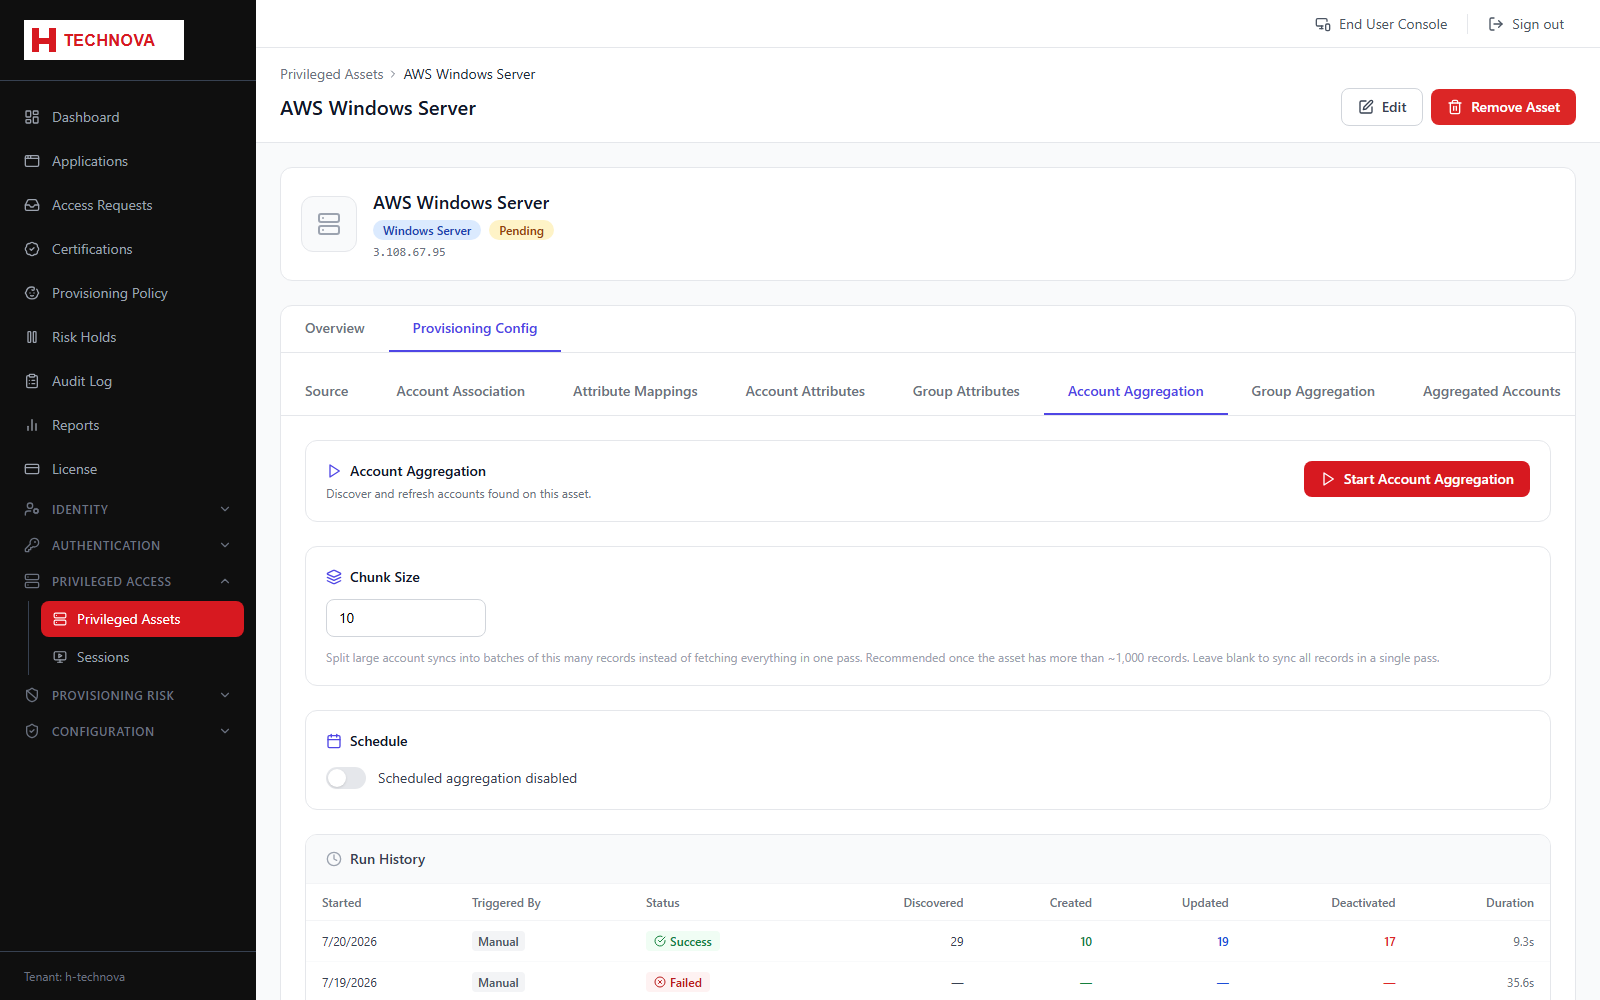Open the Attribute Mappings sub-tab
Viewport: 1600px width, 1000px height.
[x=635, y=391]
